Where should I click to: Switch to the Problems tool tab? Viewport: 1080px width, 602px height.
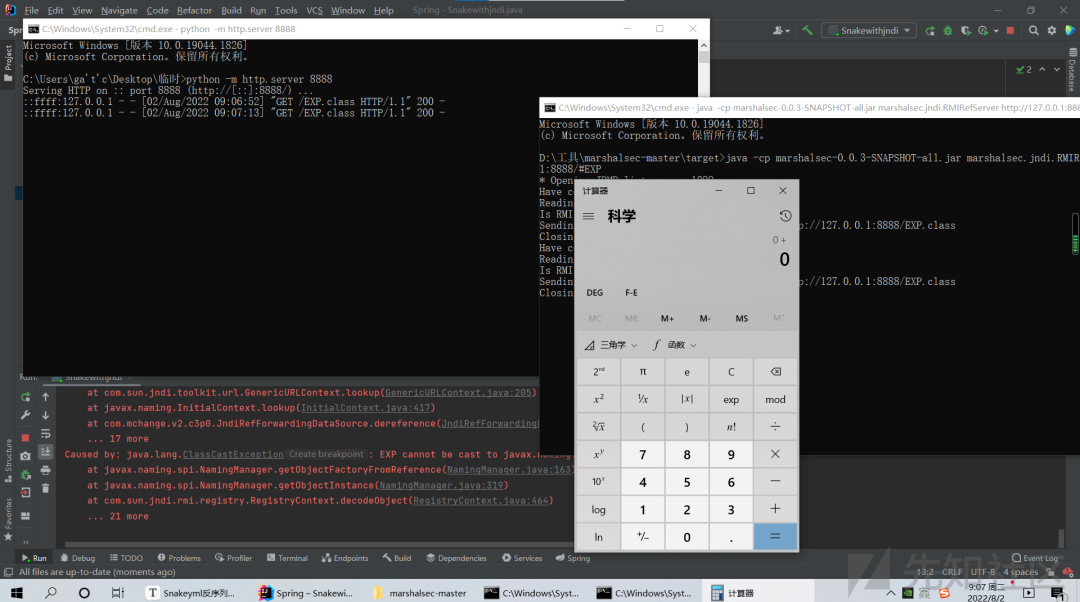pos(179,558)
